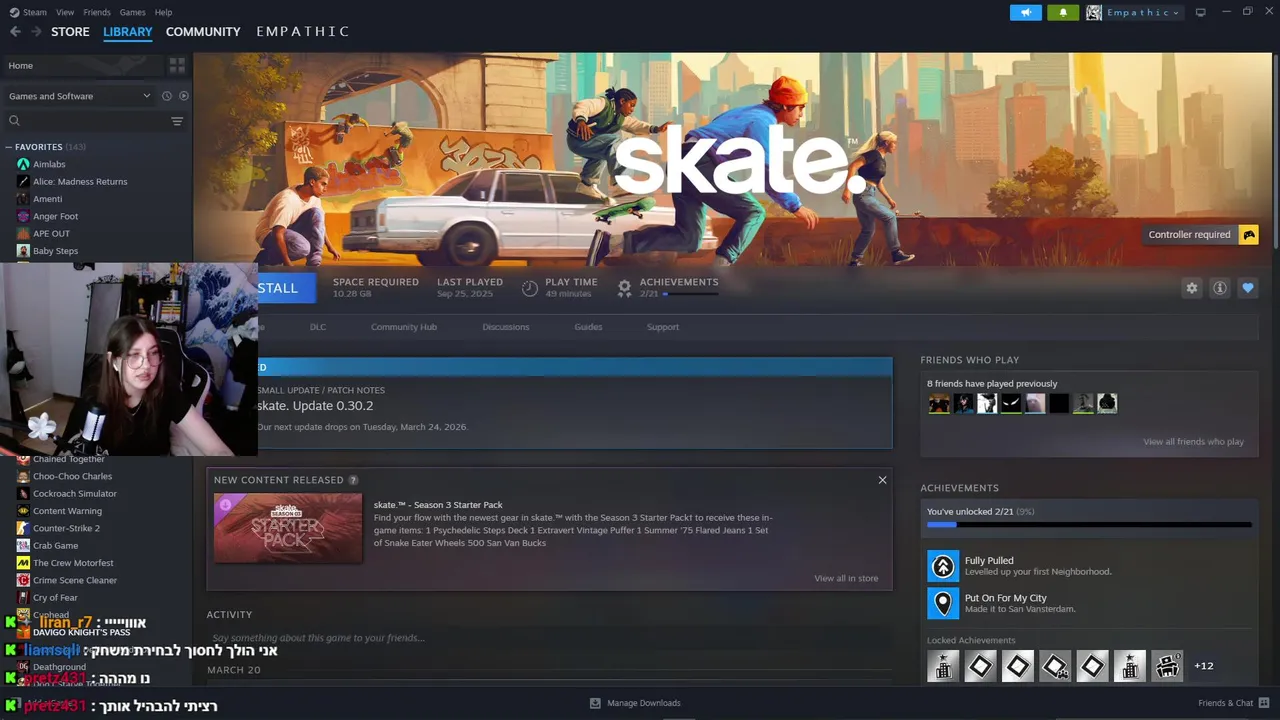
Task: Click the +12 locked achievements count
Action: pos(1204,666)
